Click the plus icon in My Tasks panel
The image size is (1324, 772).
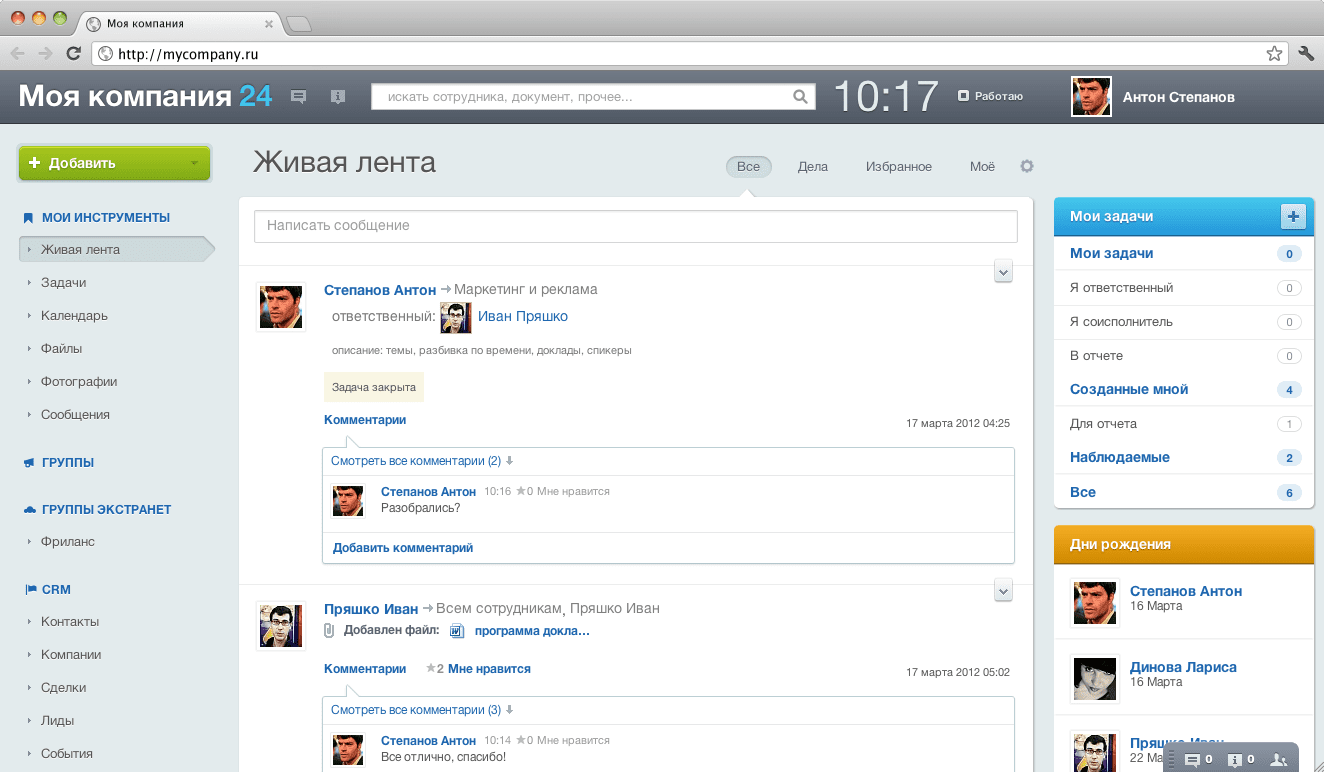click(x=1293, y=216)
